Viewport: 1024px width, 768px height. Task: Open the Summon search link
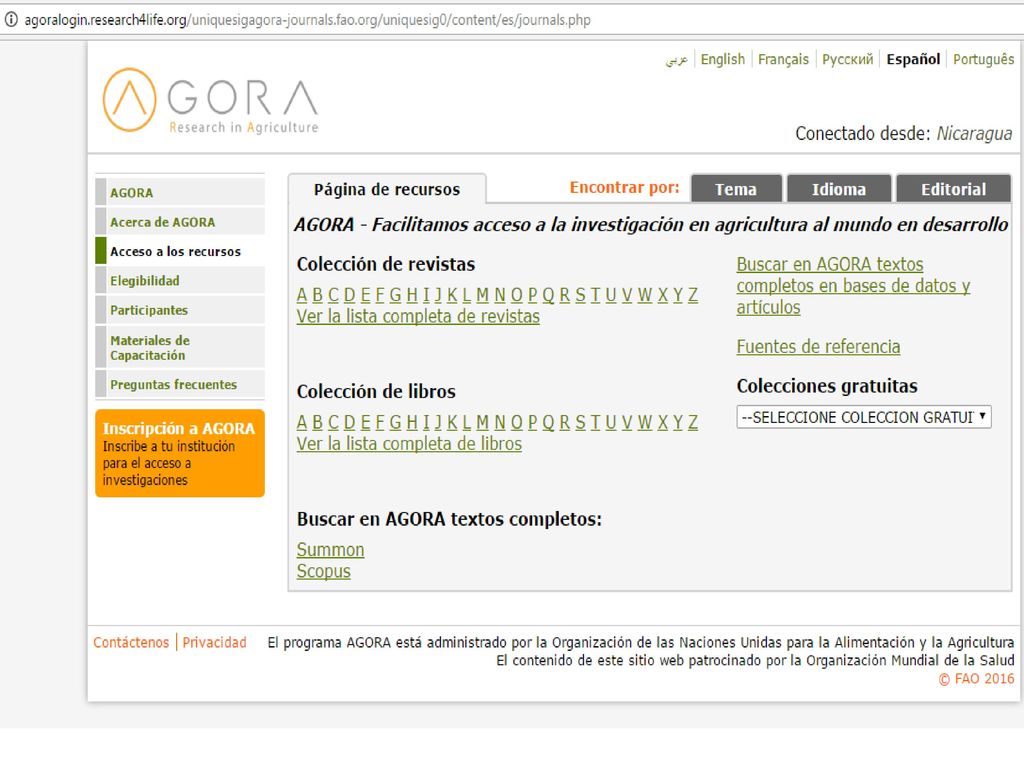pos(330,549)
